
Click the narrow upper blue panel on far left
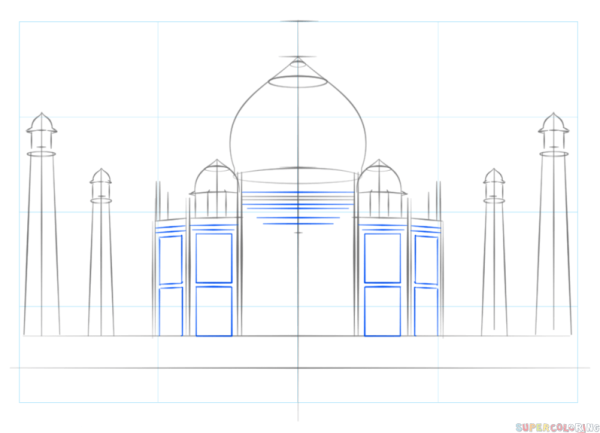[x=170, y=260]
